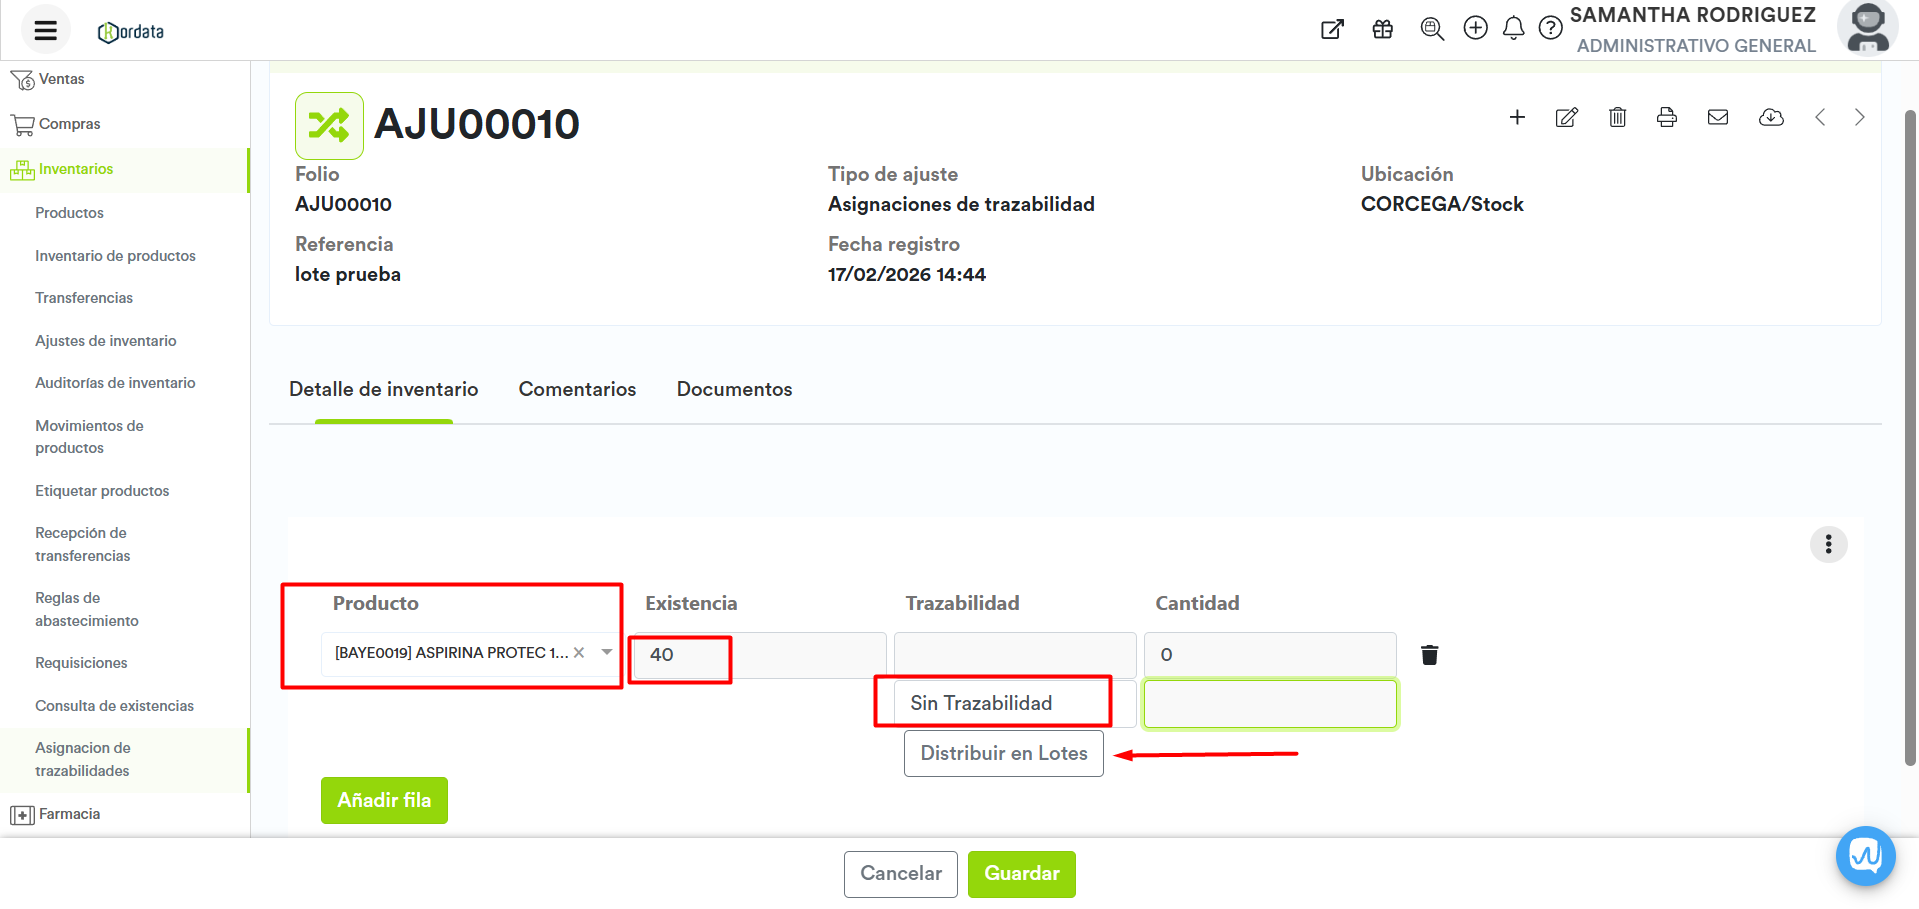This screenshot has height=909, width=1919.
Task: Delete the ASPIRINA row trash icon
Action: [1429, 655]
